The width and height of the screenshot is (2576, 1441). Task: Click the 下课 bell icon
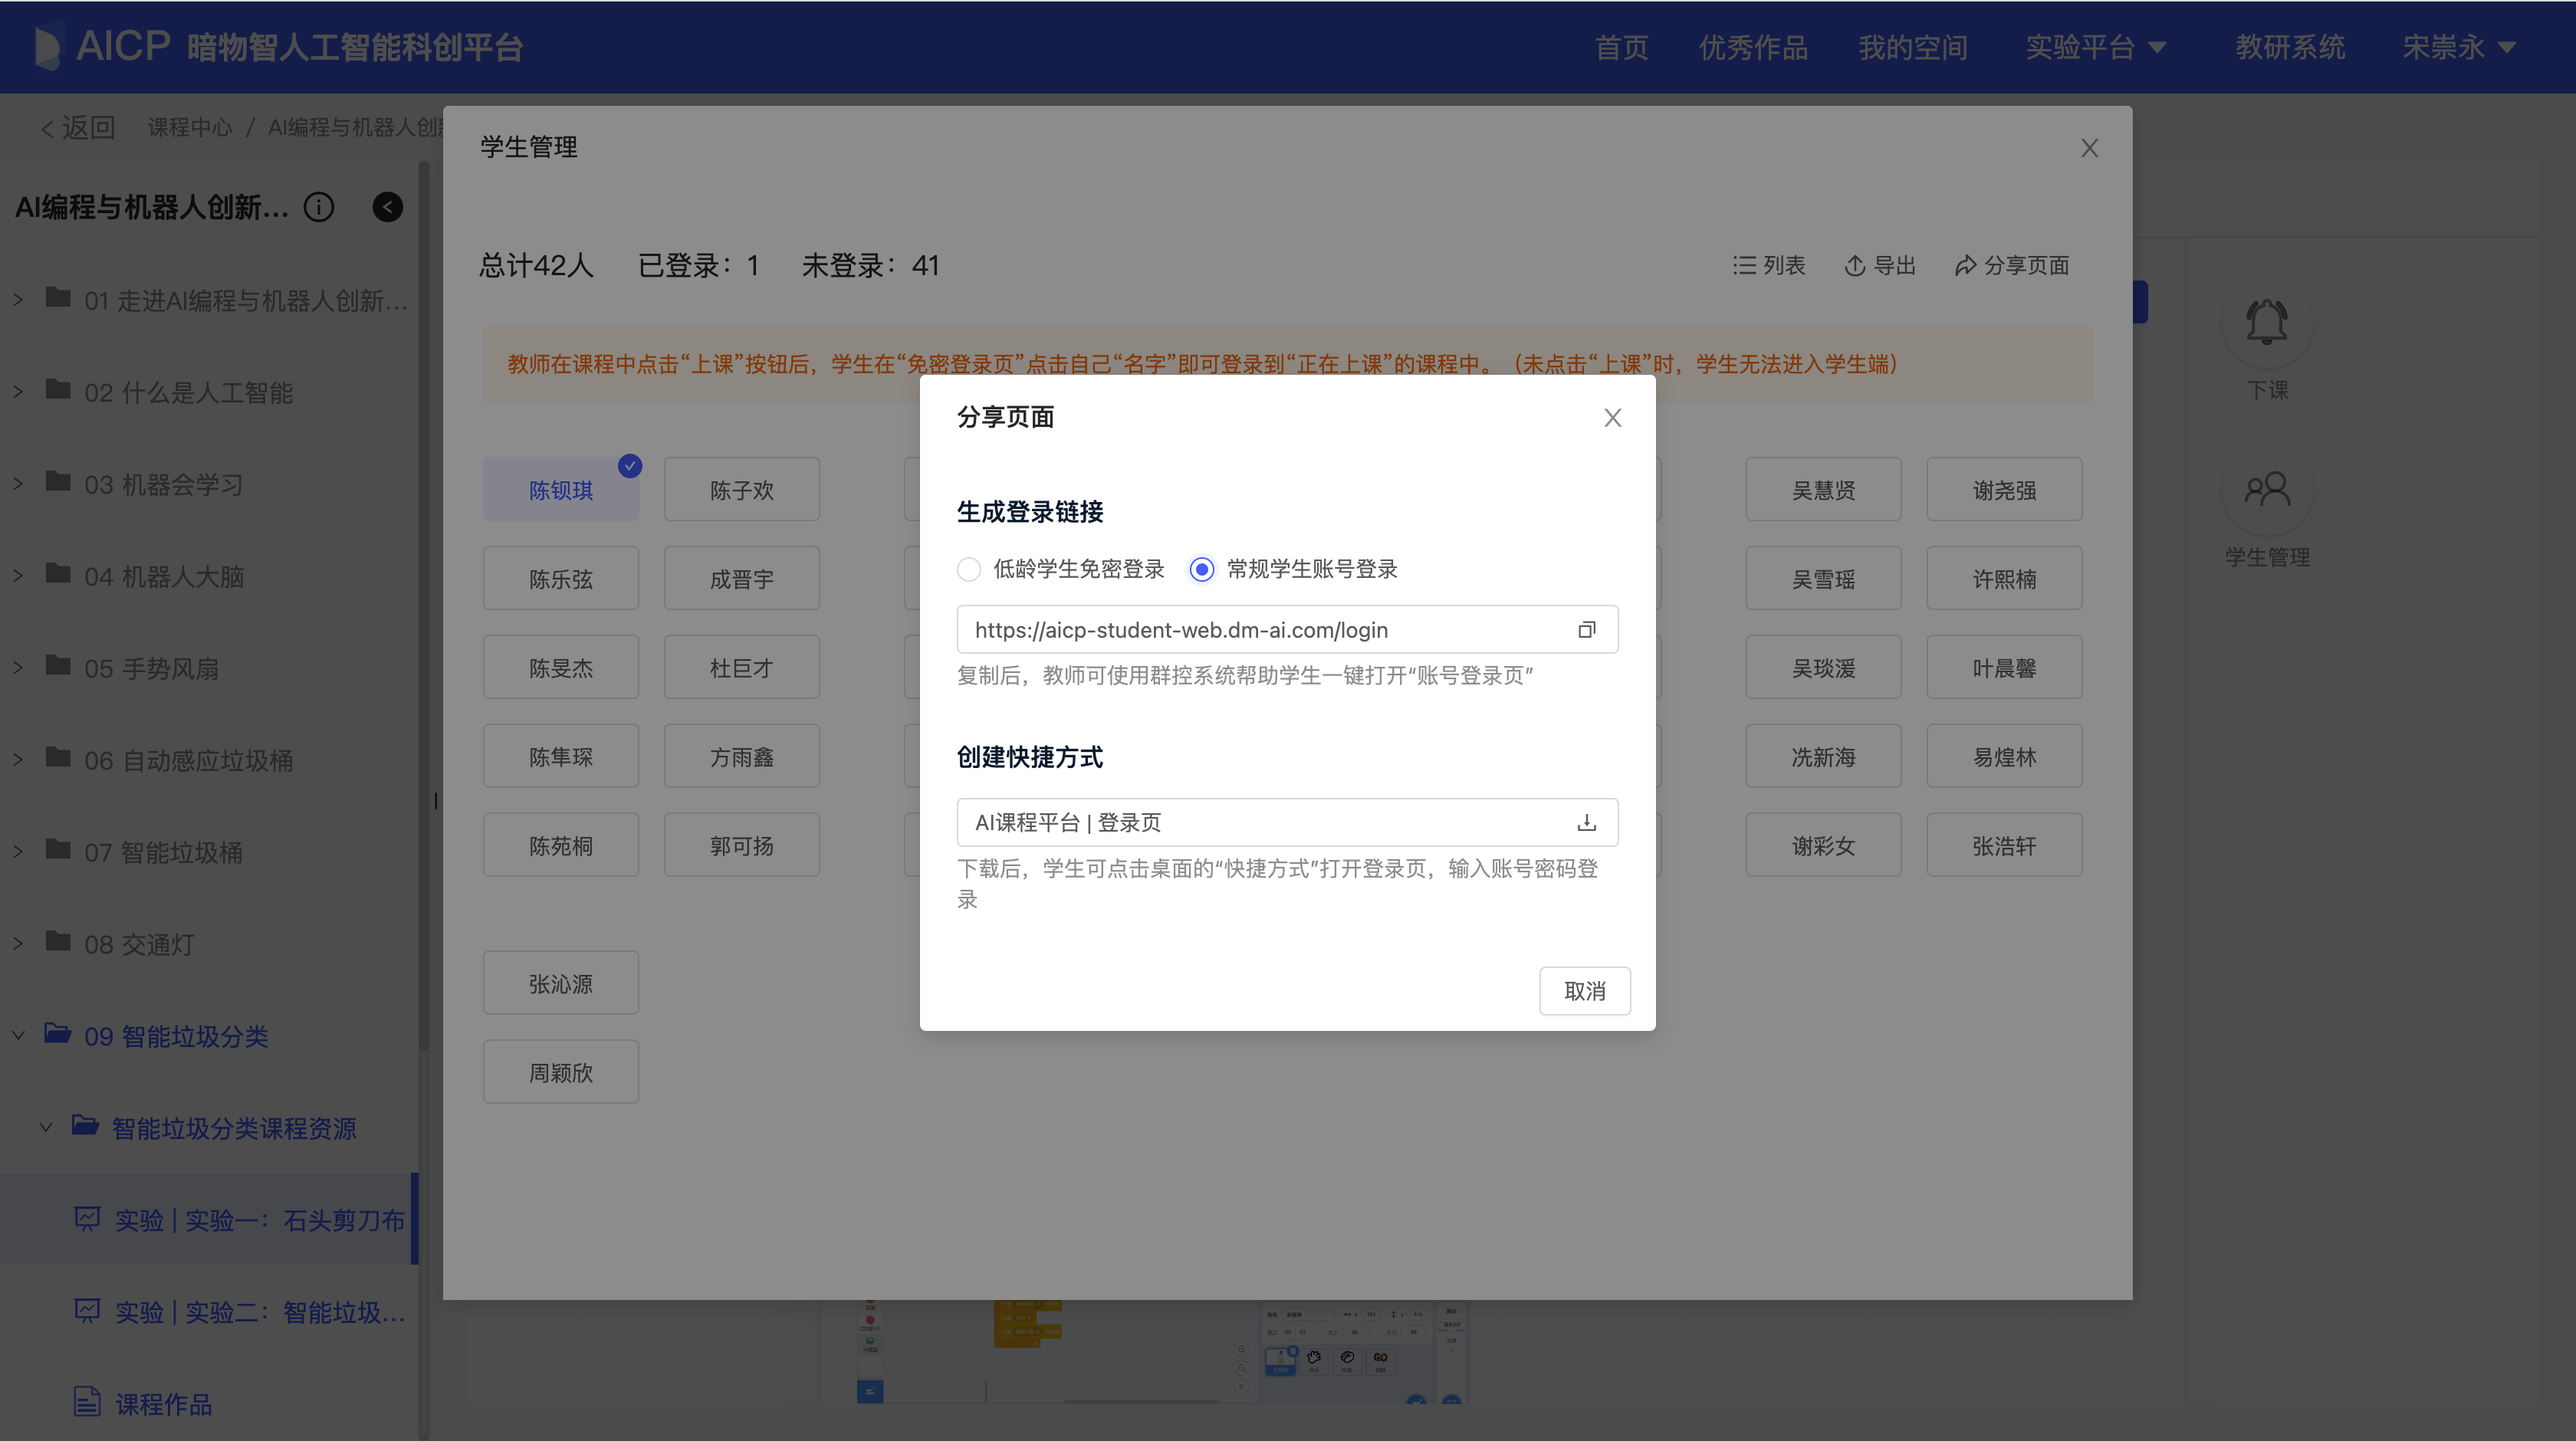pyautogui.click(x=2266, y=323)
